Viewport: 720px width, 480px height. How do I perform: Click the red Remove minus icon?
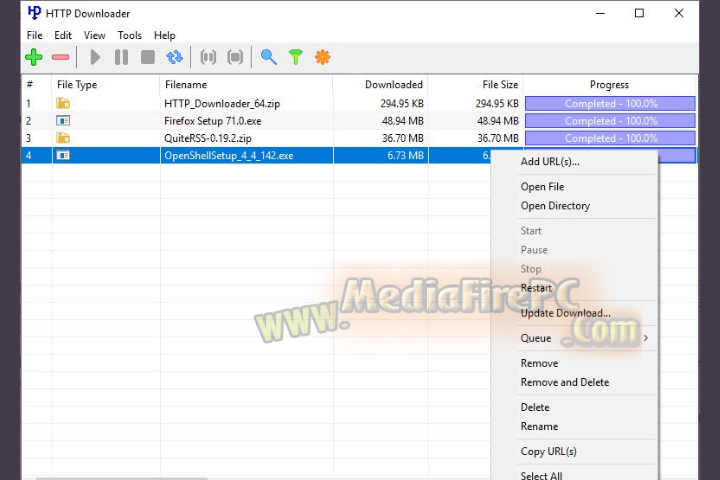[61, 57]
